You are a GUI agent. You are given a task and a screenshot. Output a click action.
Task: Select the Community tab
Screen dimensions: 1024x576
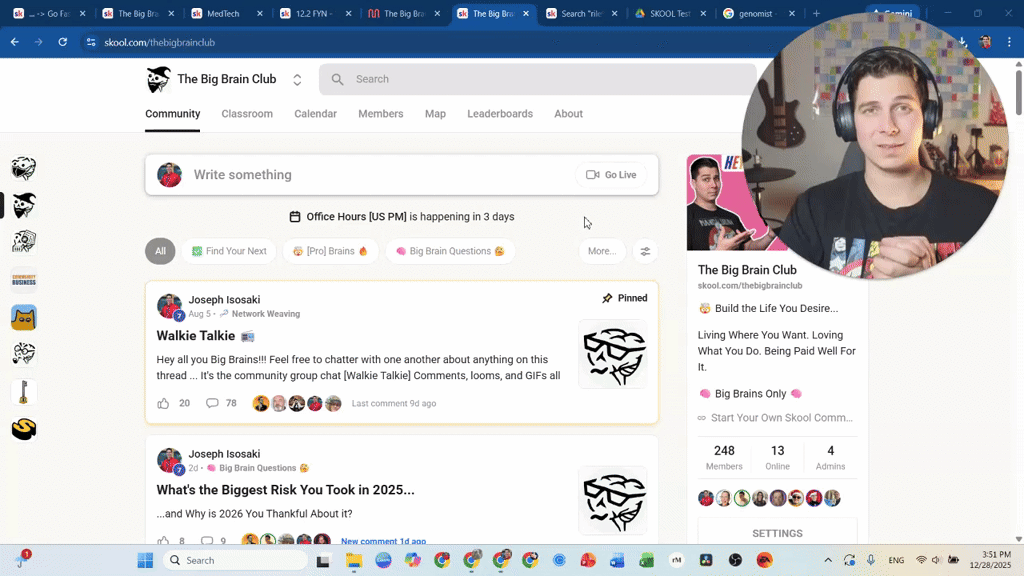pos(172,114)
